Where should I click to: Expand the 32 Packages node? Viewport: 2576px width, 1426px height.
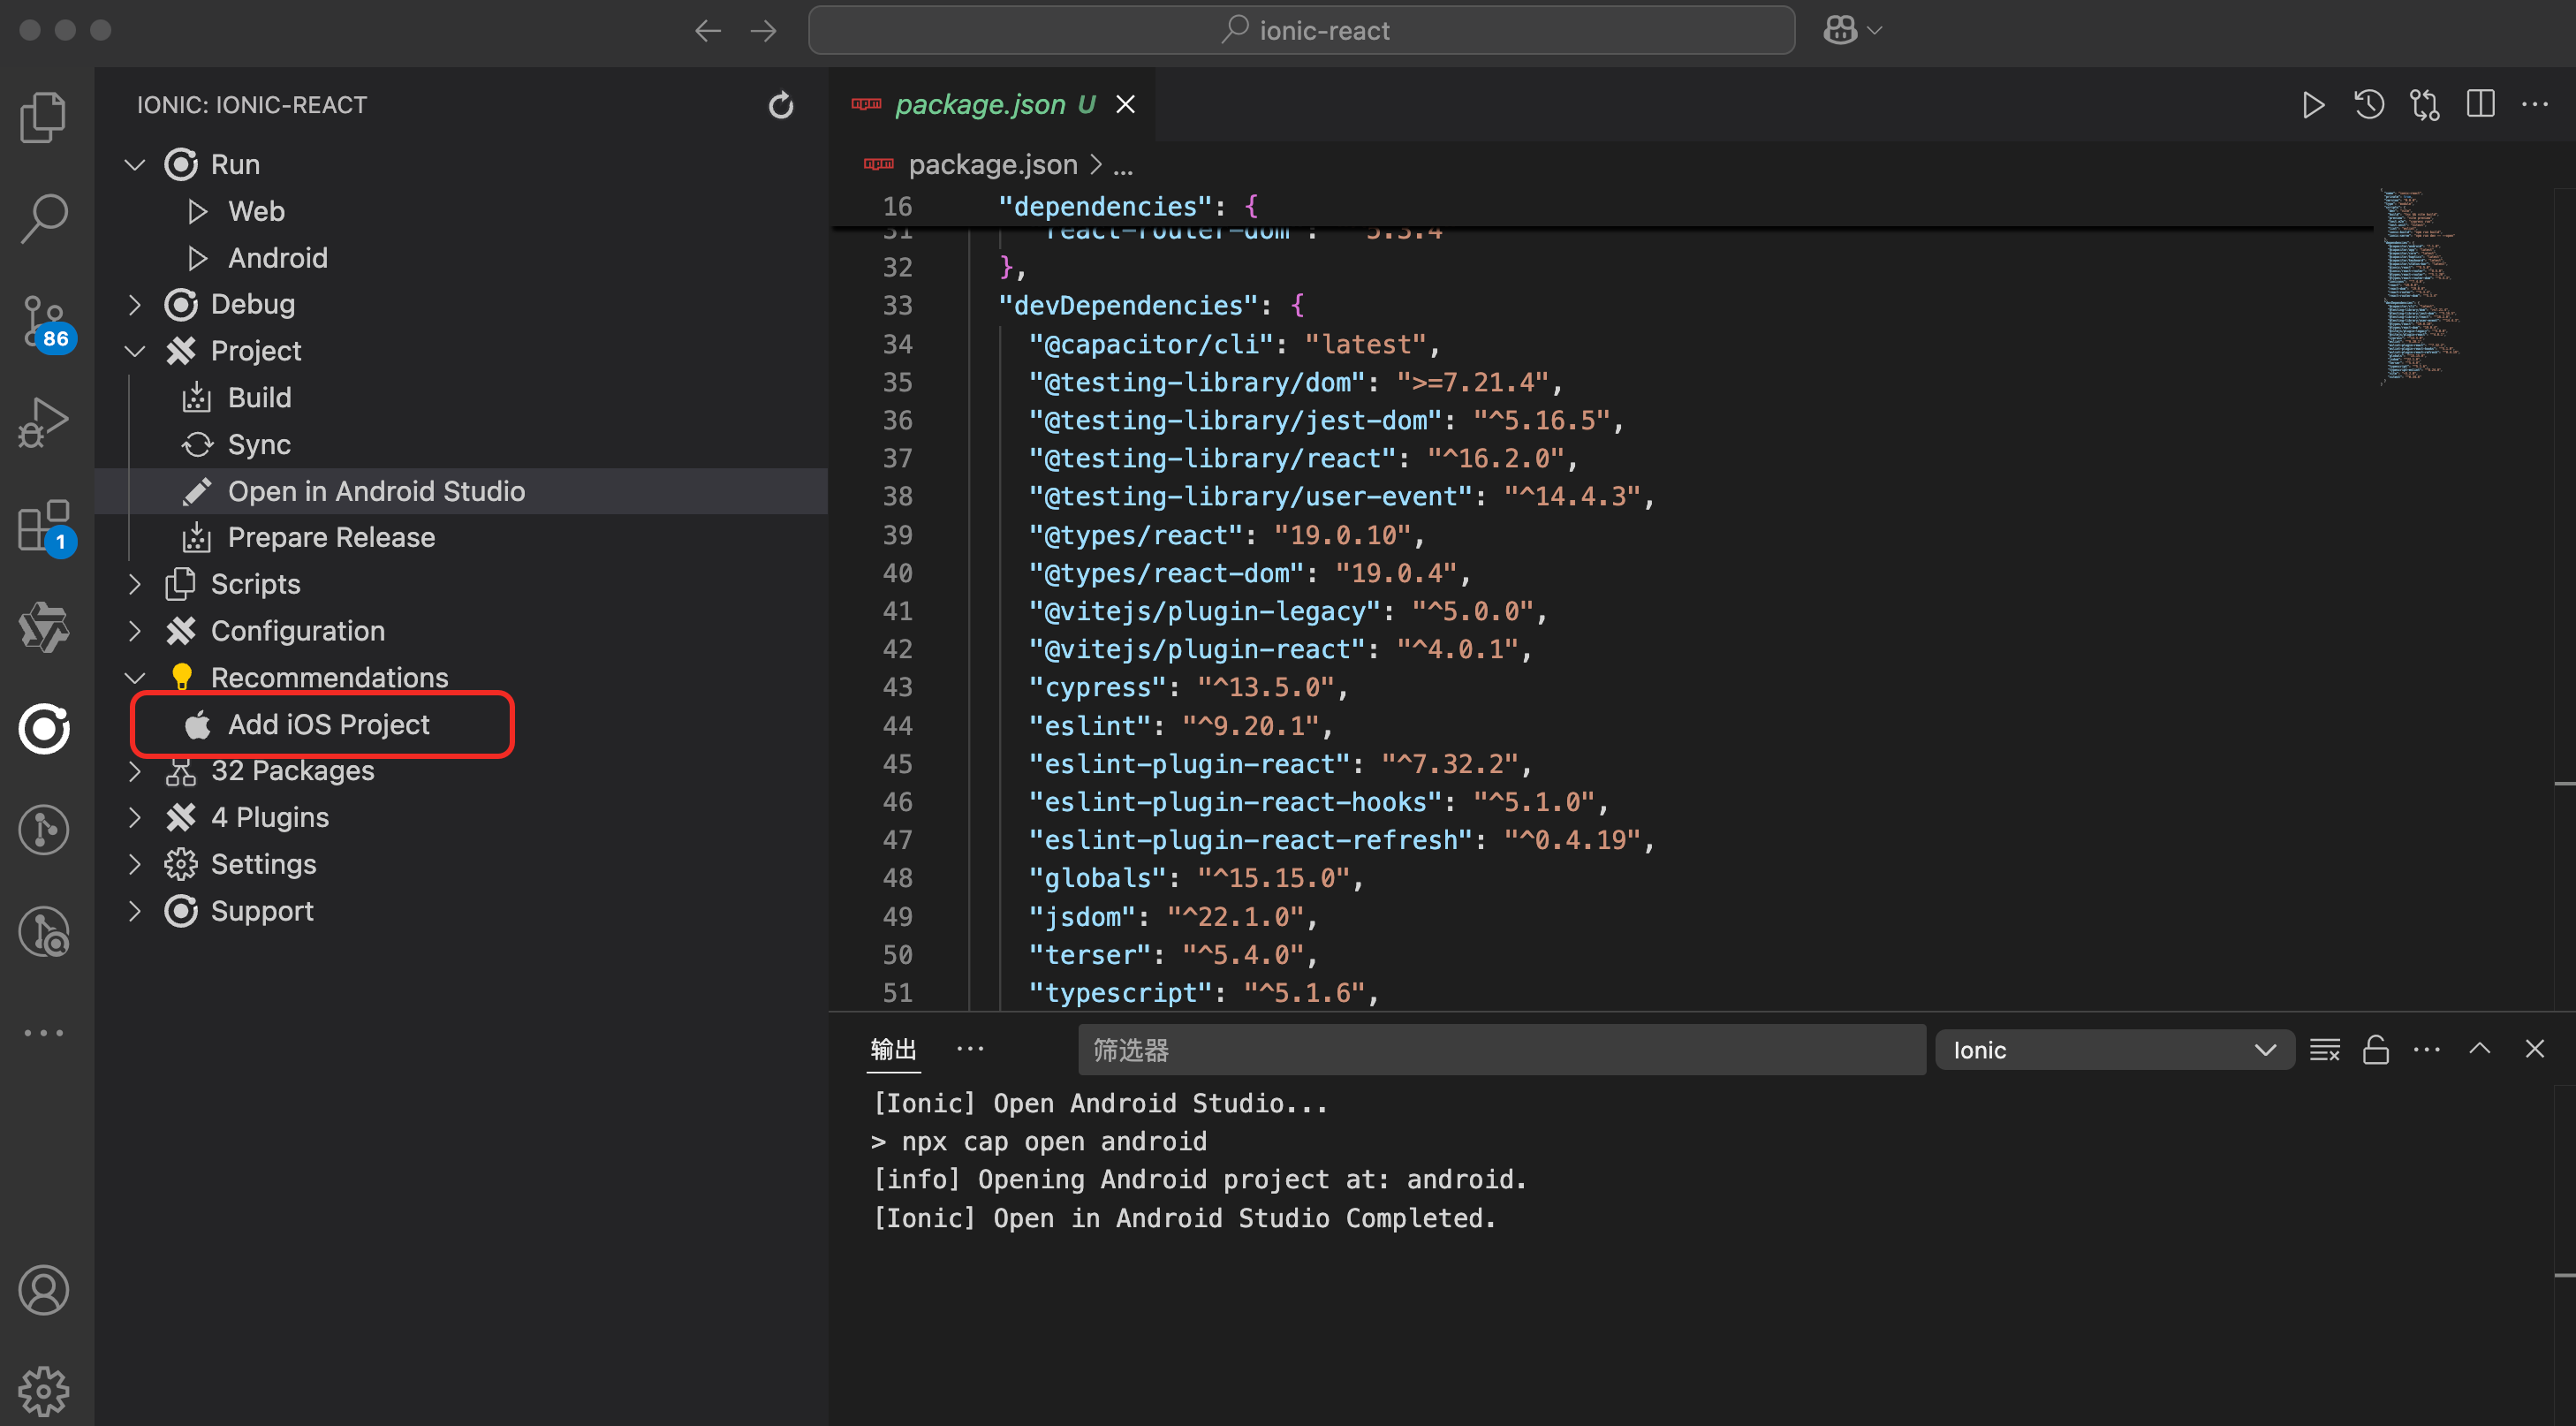click(x=135, y=771)
